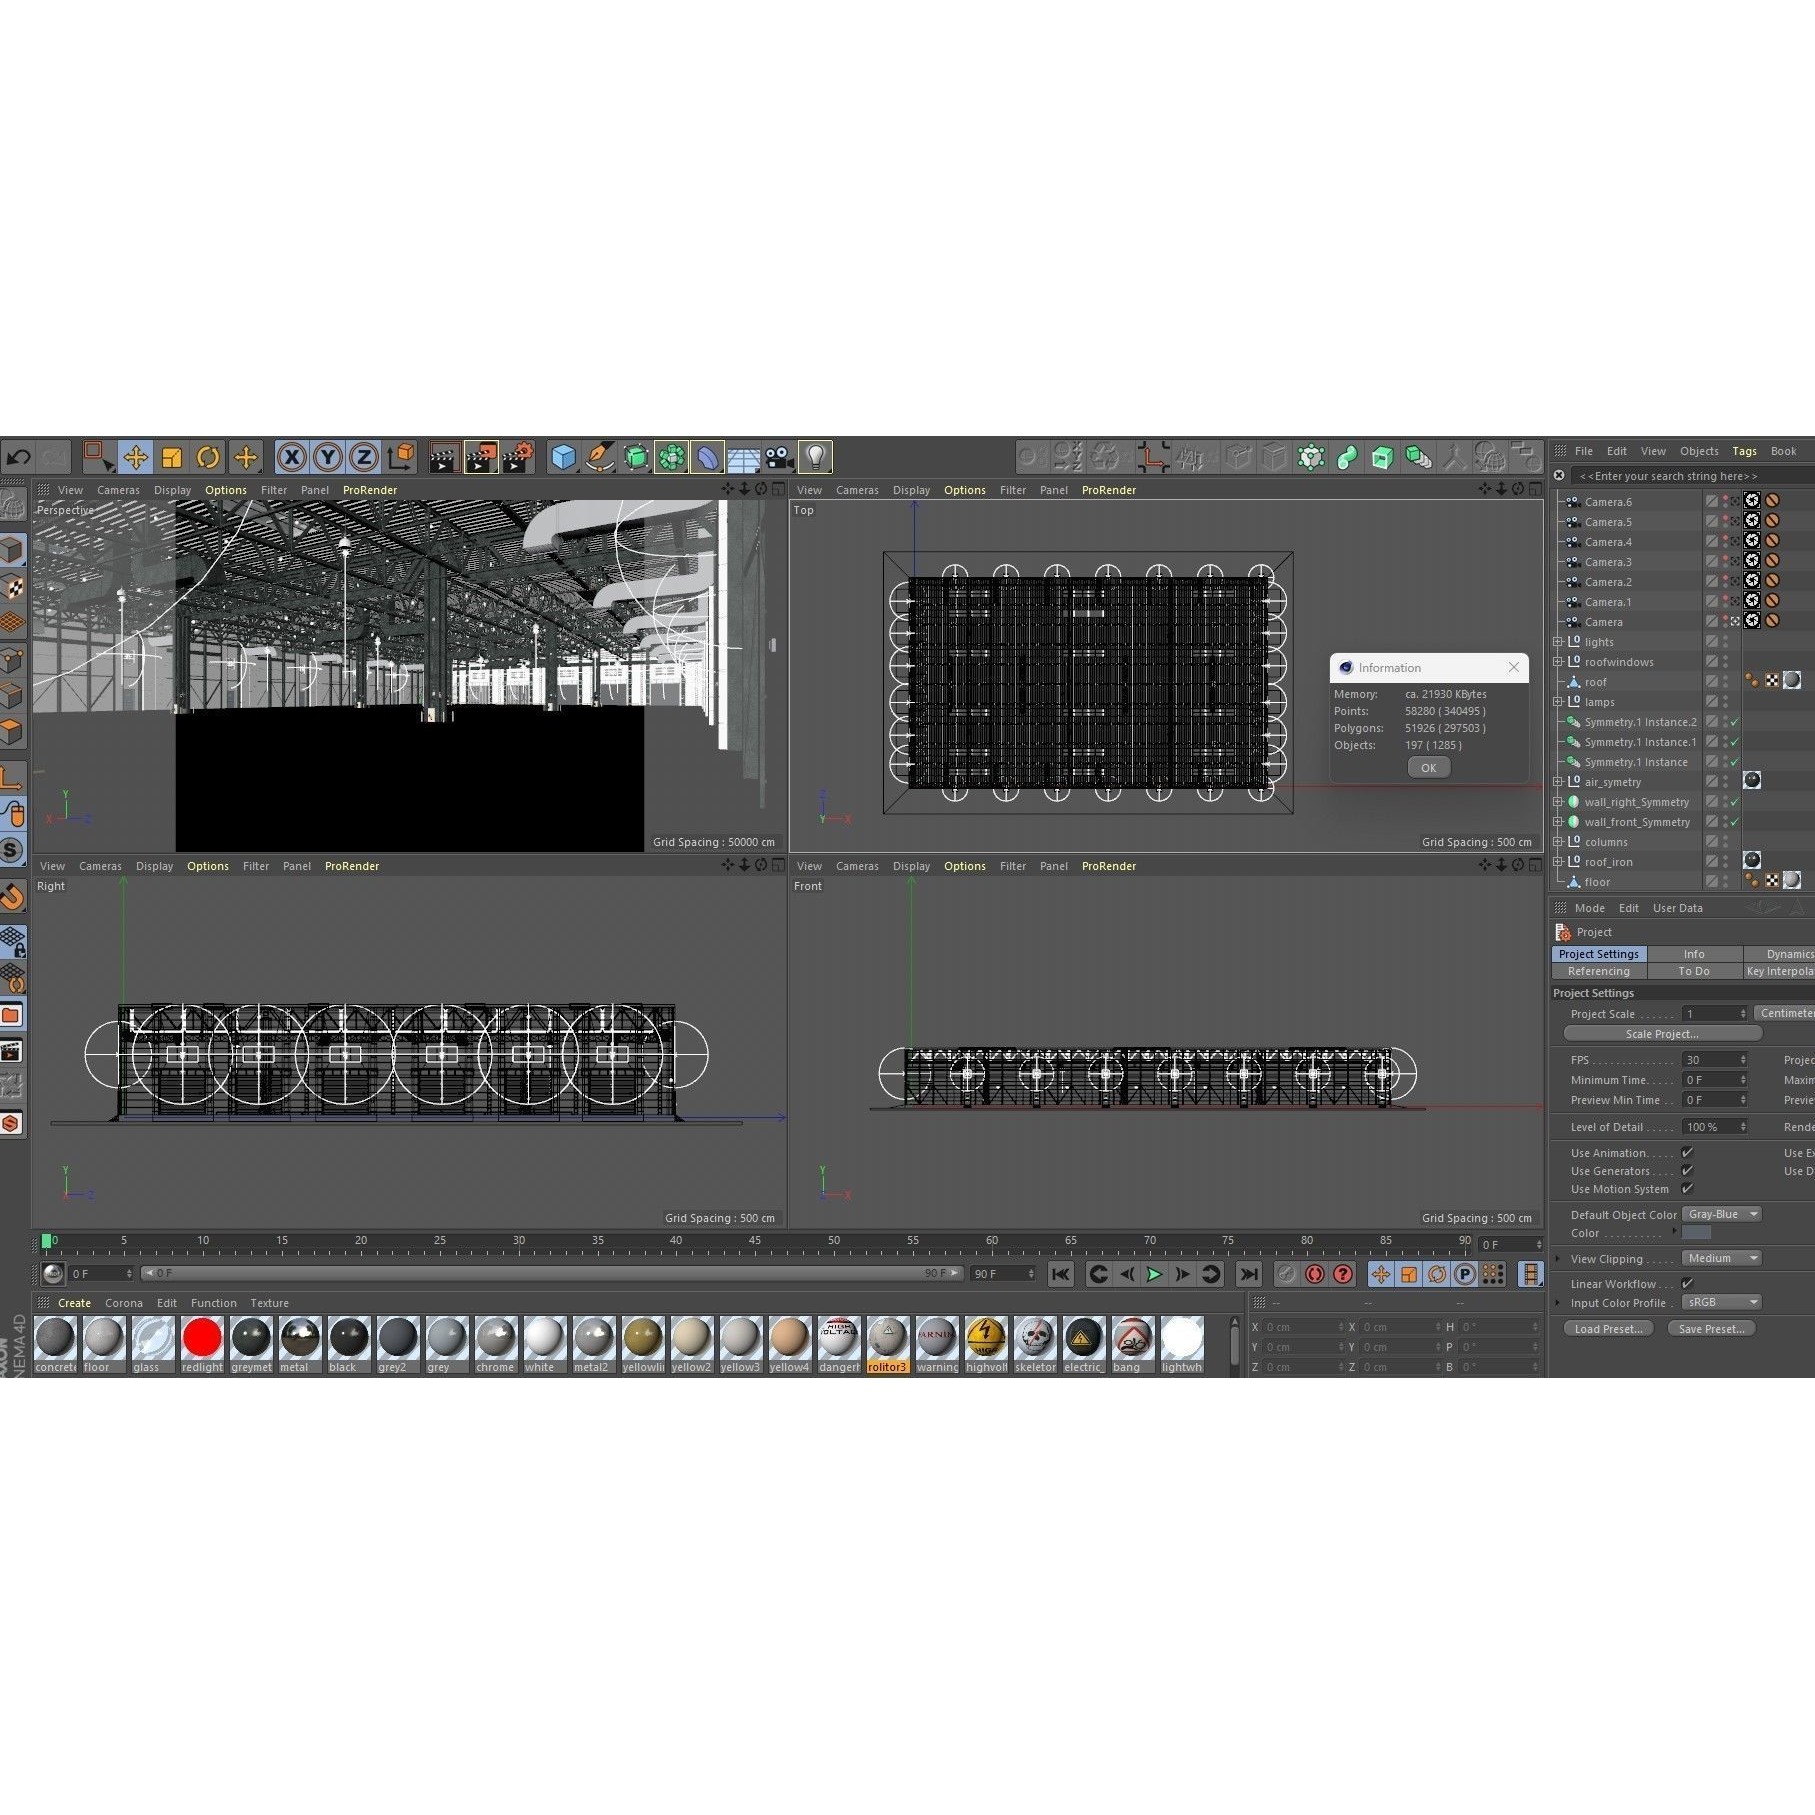The image size is (1815, 1815).
Task: Click OK in the Information dialog
Action: [x=1428, y=768]
